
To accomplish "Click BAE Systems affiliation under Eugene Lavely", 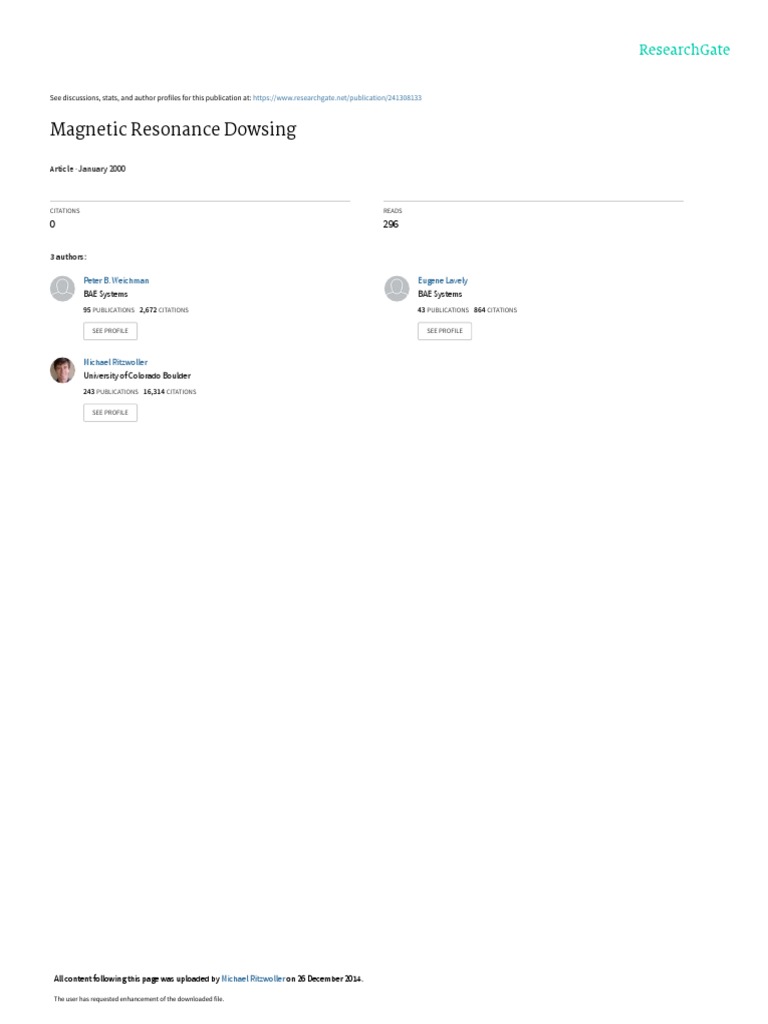I will click(440, 294).
